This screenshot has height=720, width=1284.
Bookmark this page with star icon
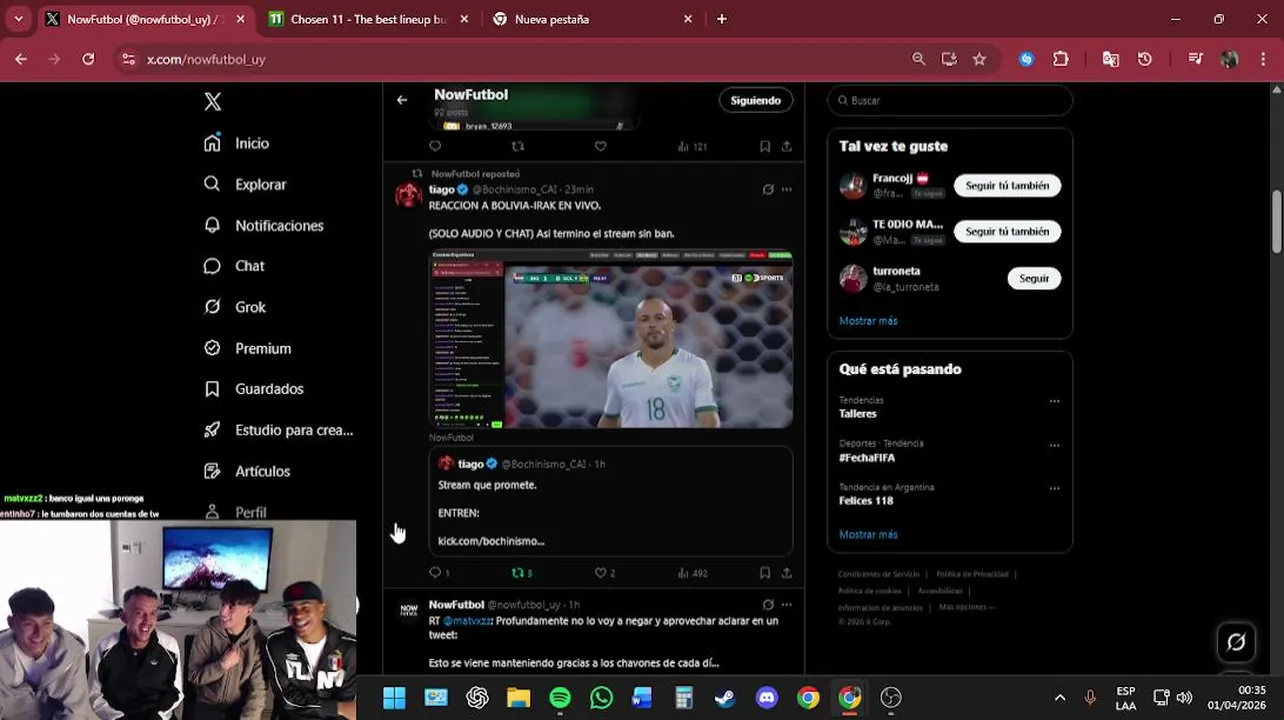pos(979,59)
